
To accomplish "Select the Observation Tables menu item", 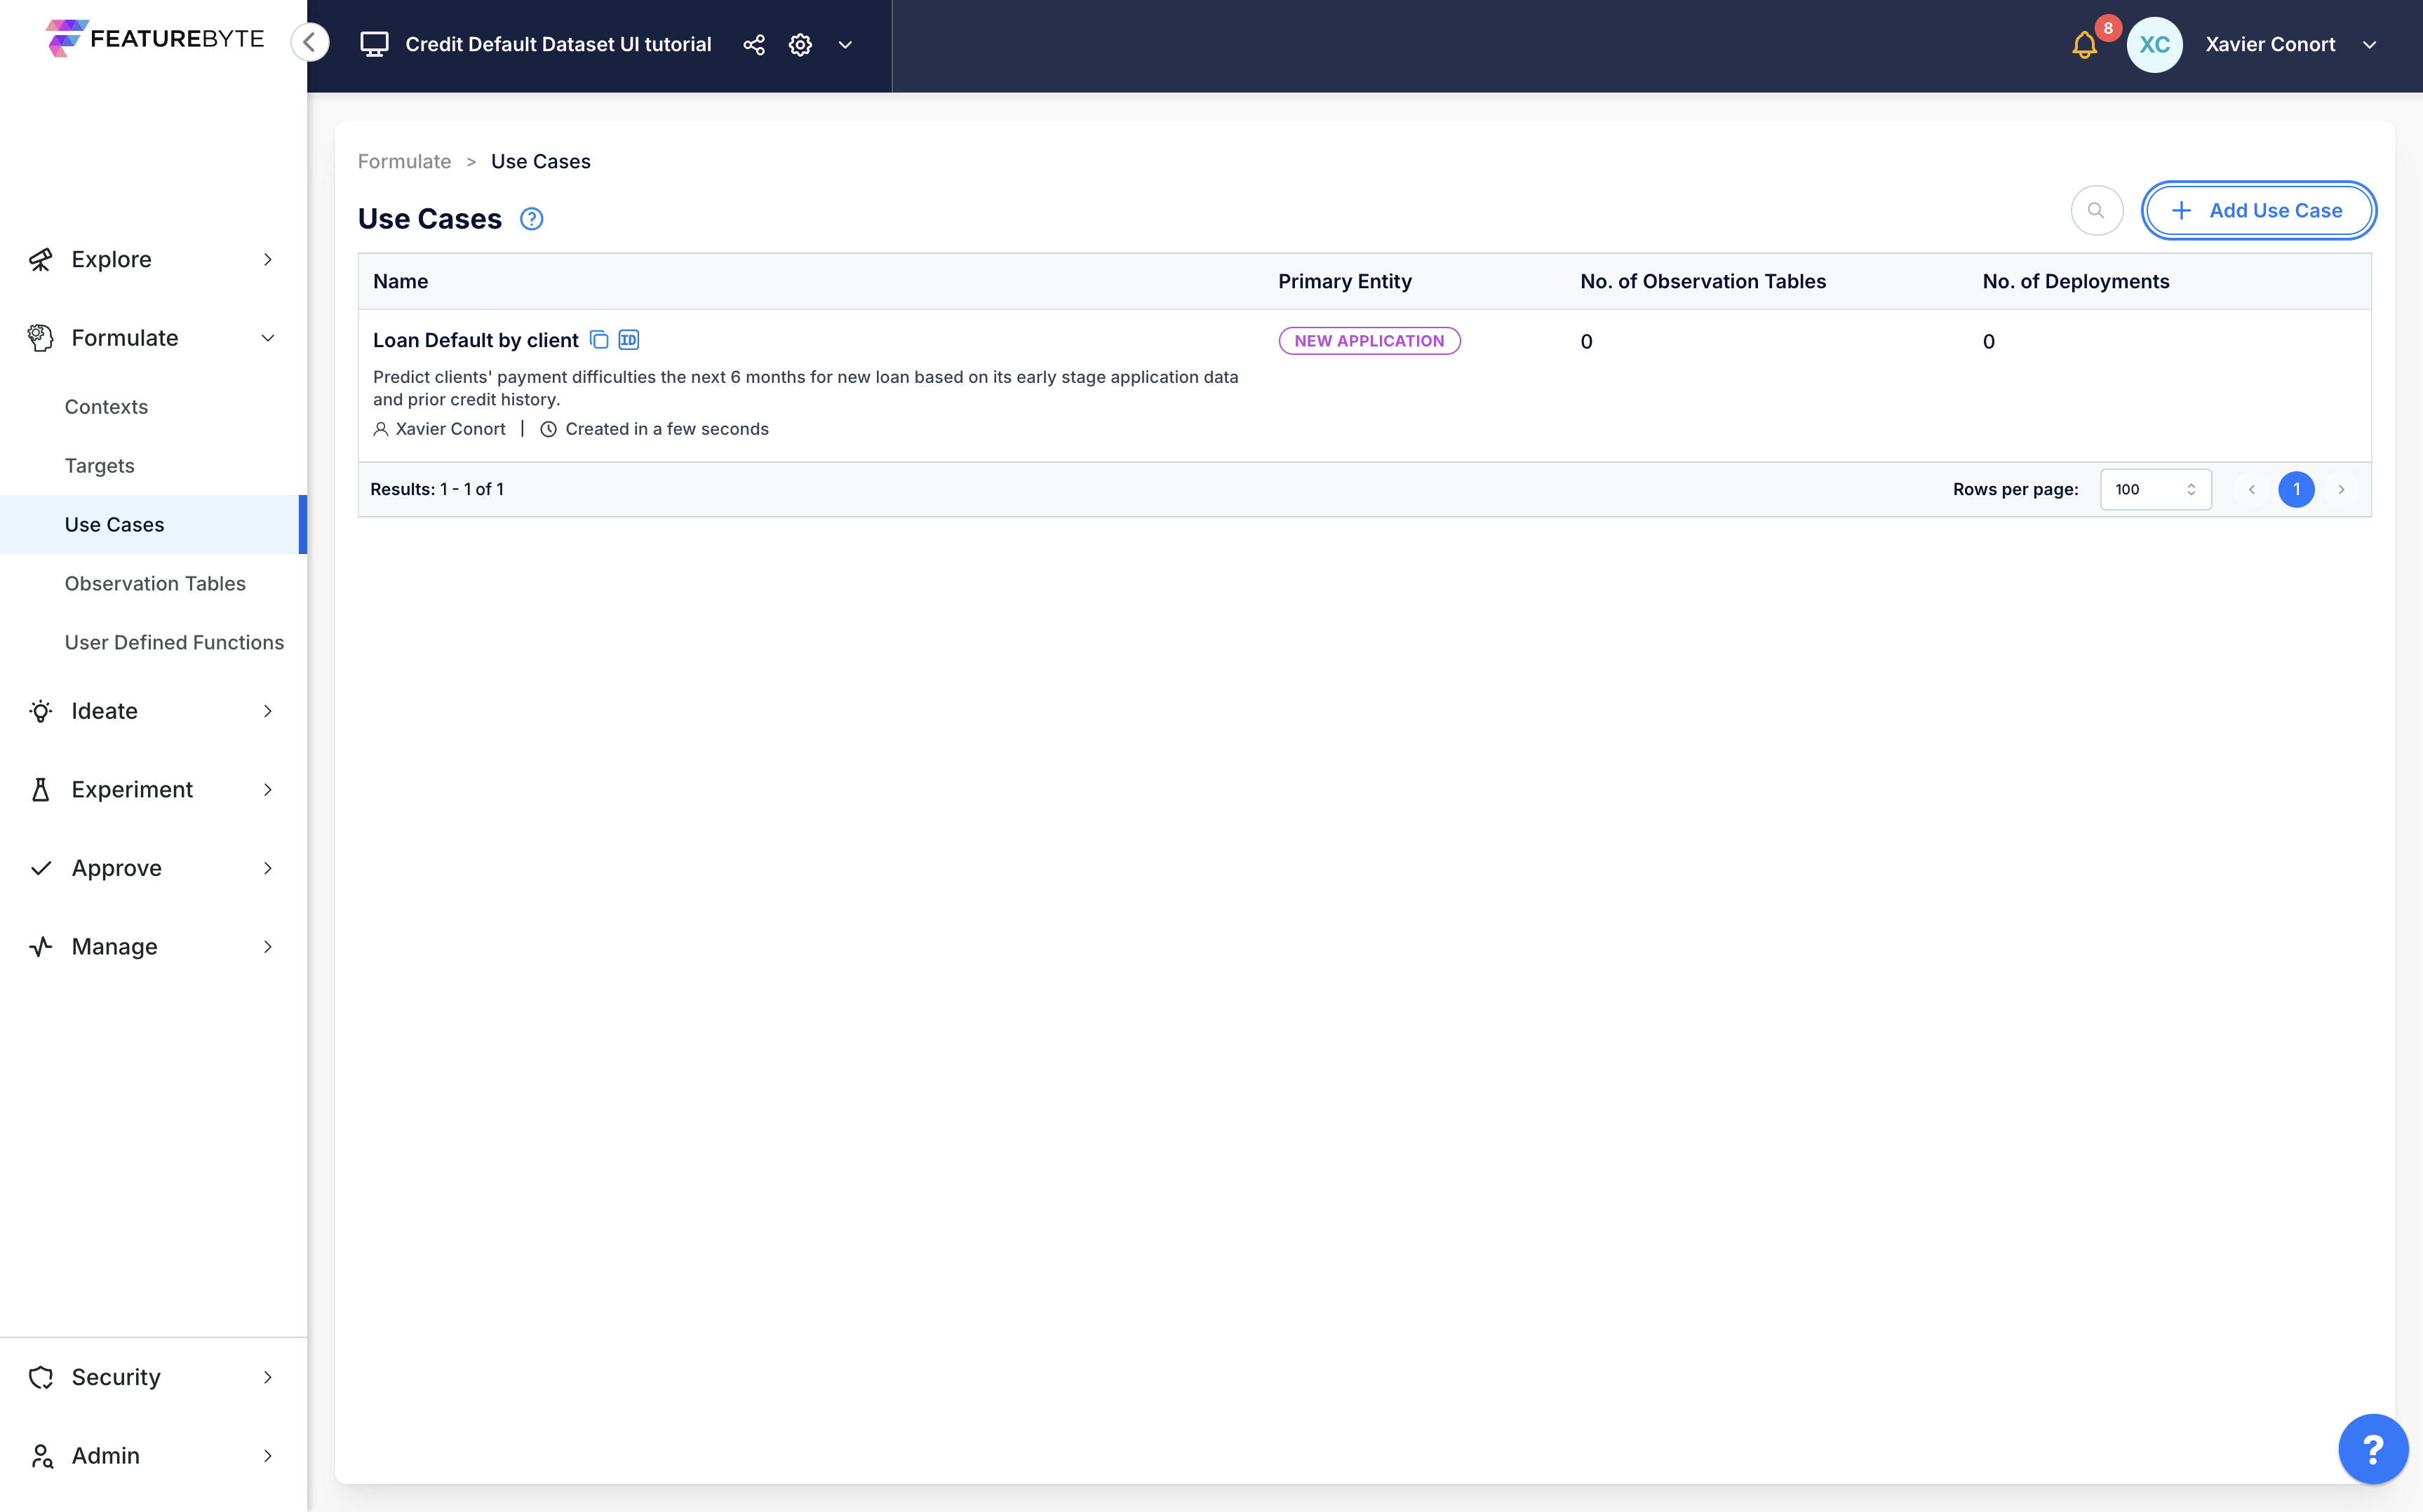I will click(154, 582).
